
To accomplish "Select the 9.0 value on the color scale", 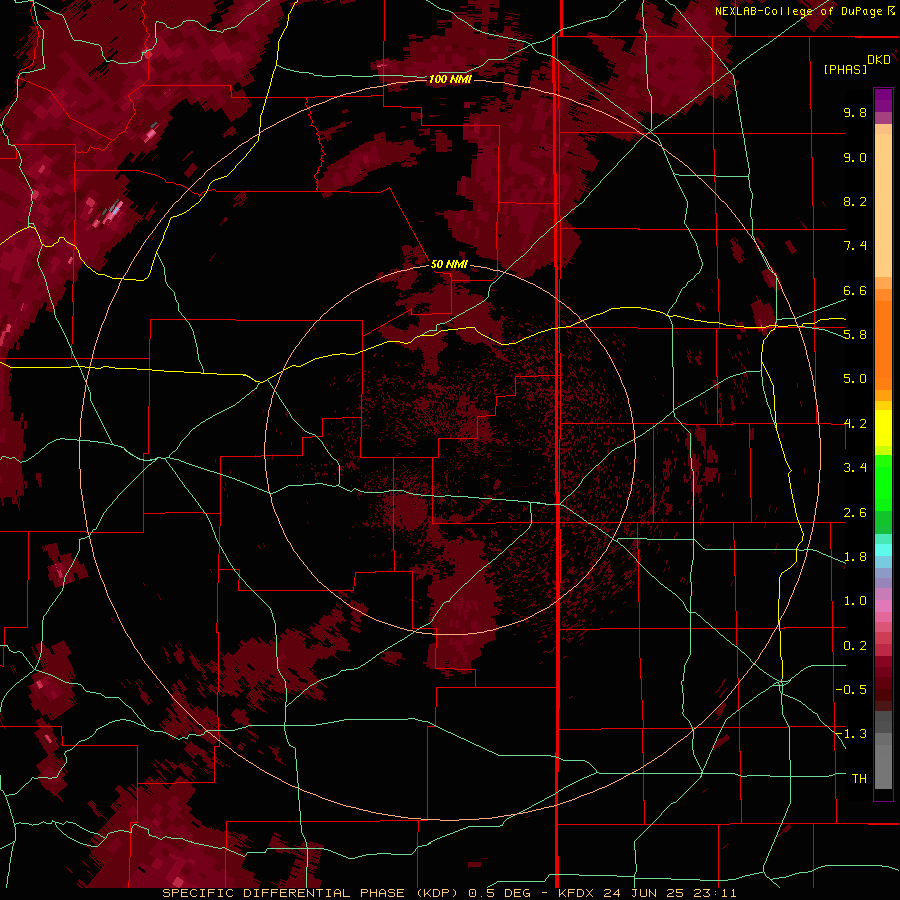I will click(855, 157).
